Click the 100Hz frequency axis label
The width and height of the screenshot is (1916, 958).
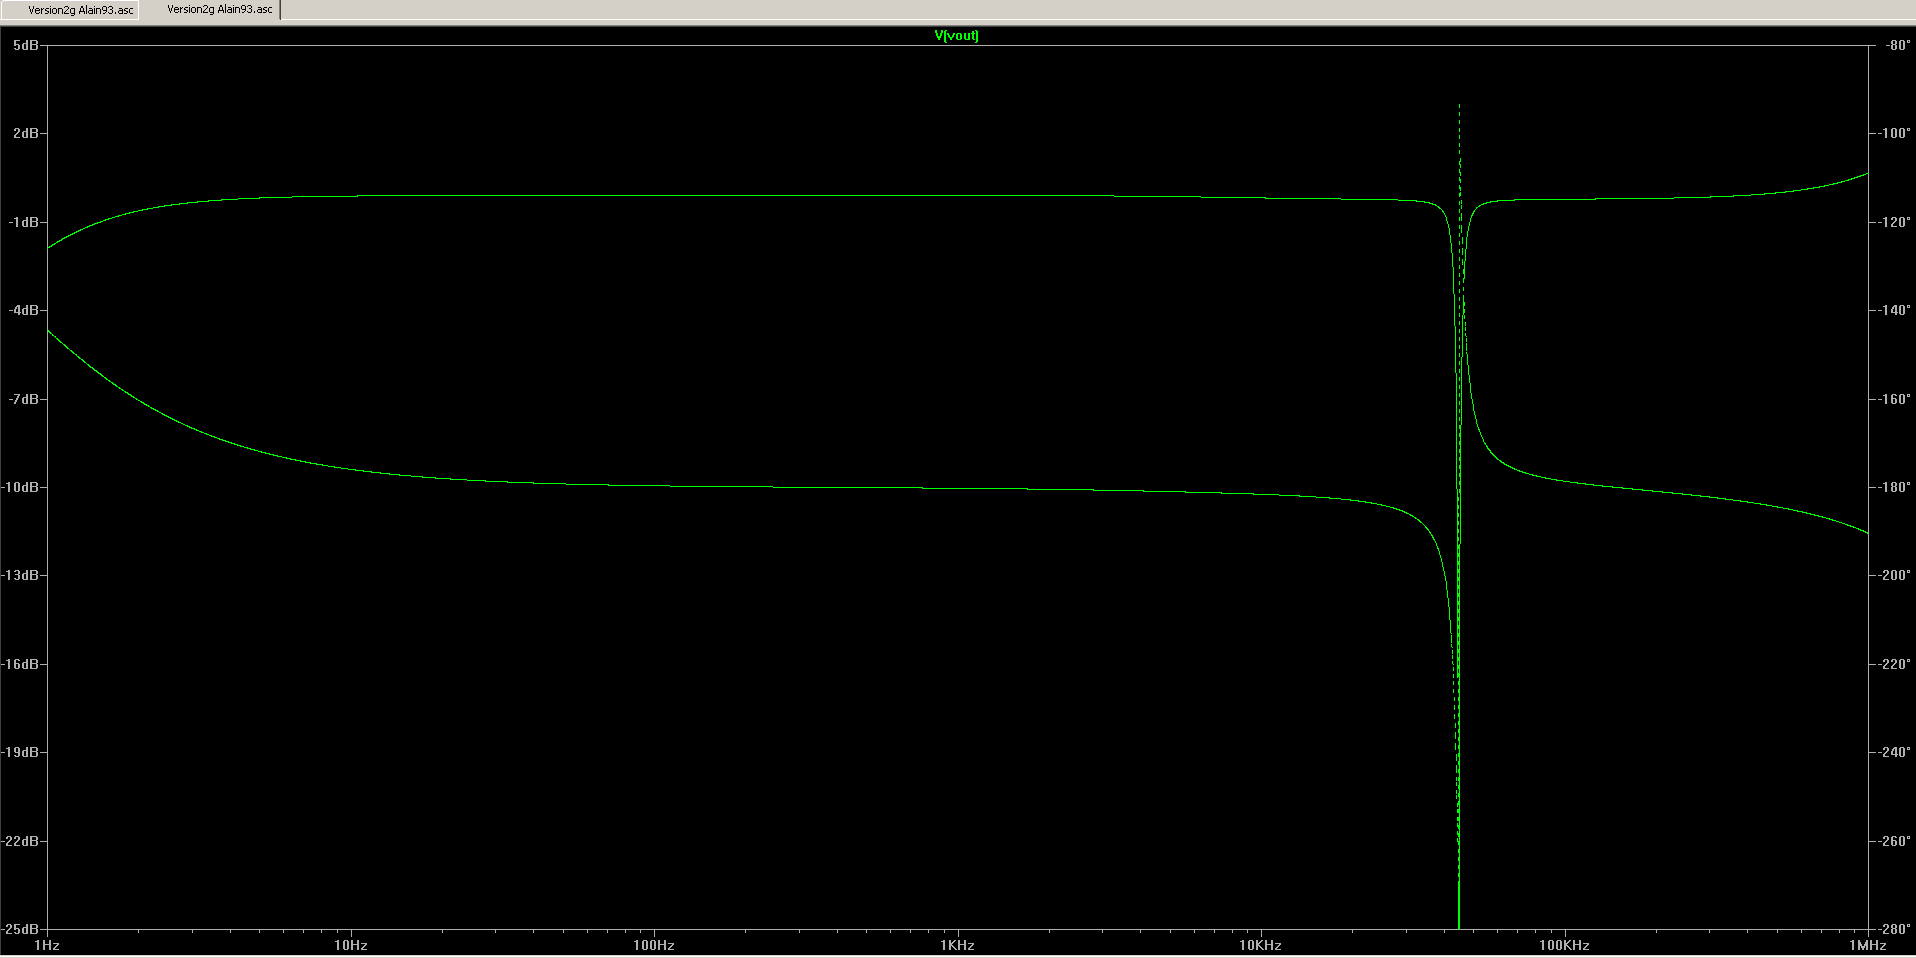(654, 945)
